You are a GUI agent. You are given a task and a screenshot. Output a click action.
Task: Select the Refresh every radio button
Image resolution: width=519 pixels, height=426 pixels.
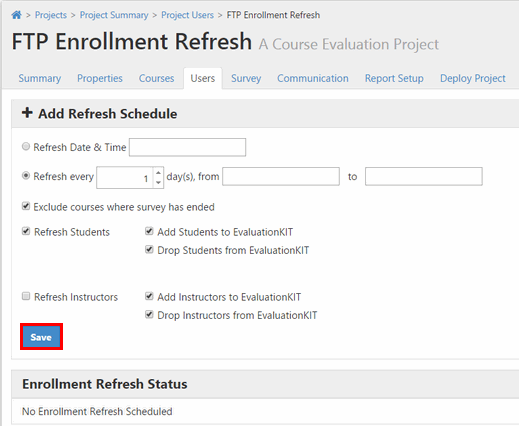[26, 176]
